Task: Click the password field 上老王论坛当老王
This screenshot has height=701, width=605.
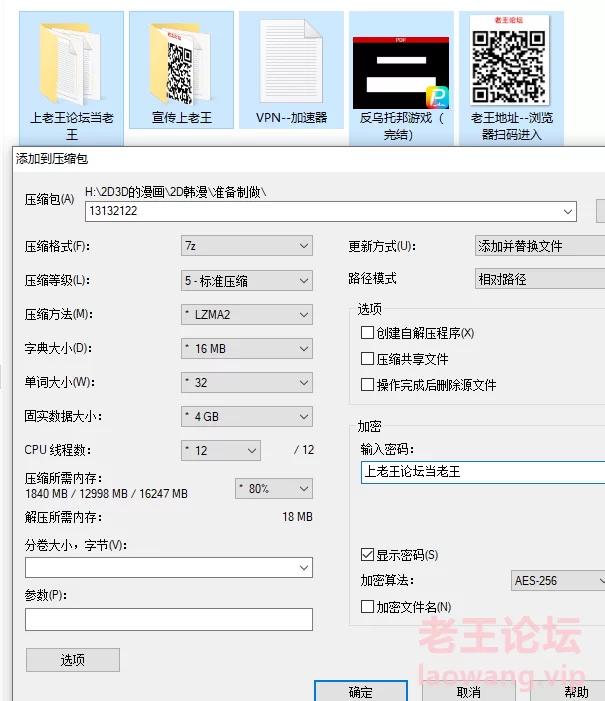Action: (x=483, y=472)
